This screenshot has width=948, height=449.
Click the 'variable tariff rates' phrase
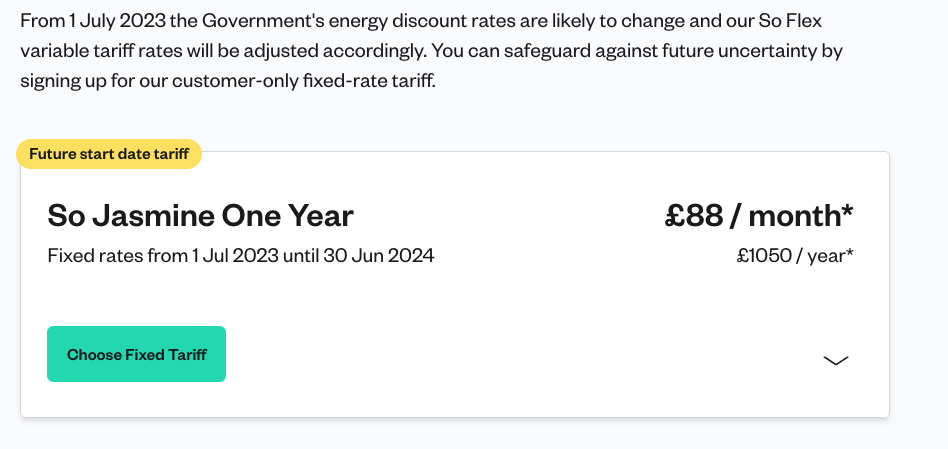[x=102, y=51]
